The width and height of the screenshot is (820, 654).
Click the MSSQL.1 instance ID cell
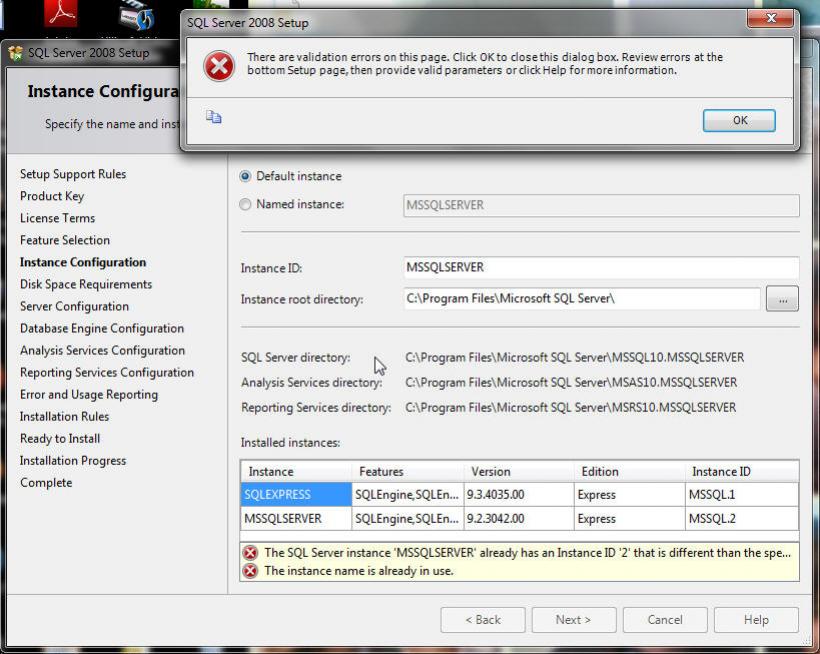(x=742, y=495)
